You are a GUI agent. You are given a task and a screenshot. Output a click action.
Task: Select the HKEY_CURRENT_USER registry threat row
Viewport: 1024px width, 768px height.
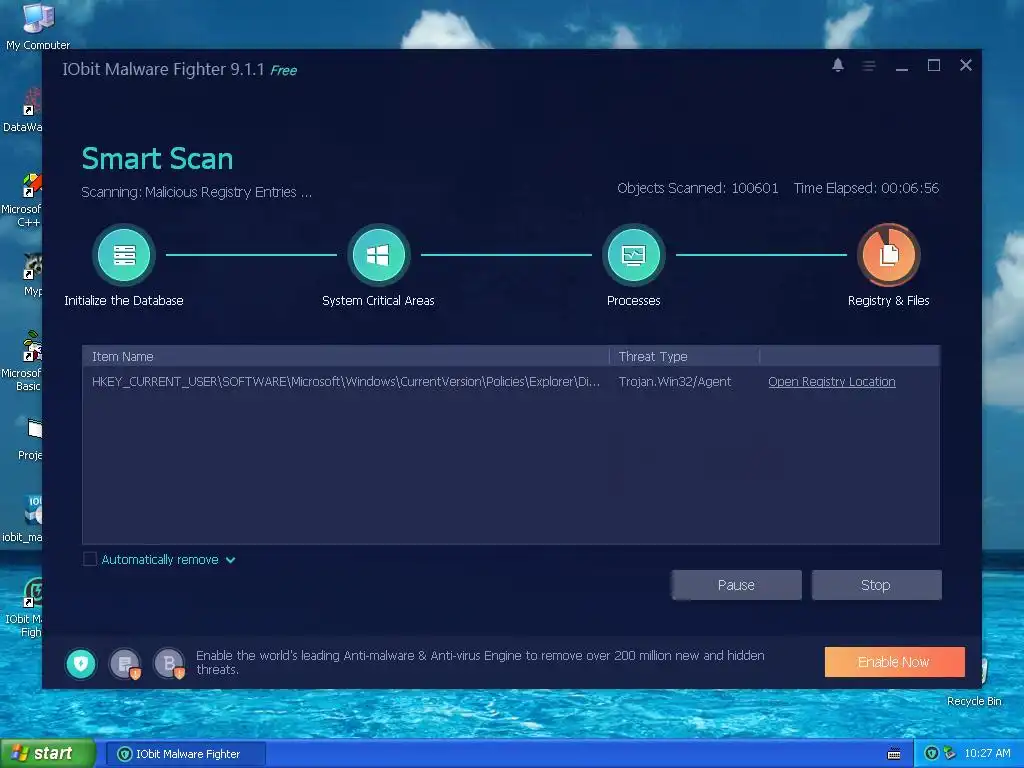click(511, 381)
